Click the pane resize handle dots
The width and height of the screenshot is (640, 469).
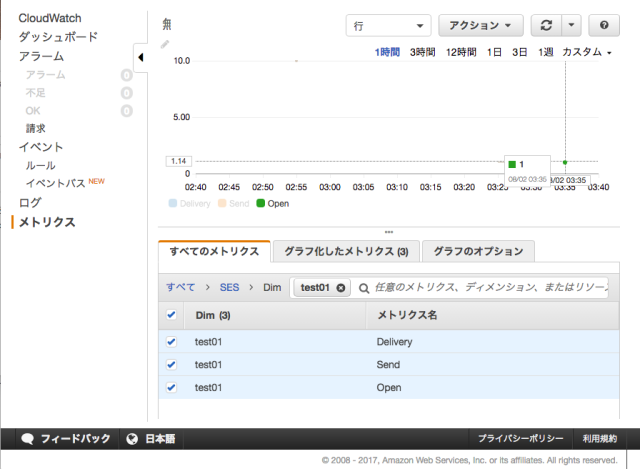click(389, 232)
